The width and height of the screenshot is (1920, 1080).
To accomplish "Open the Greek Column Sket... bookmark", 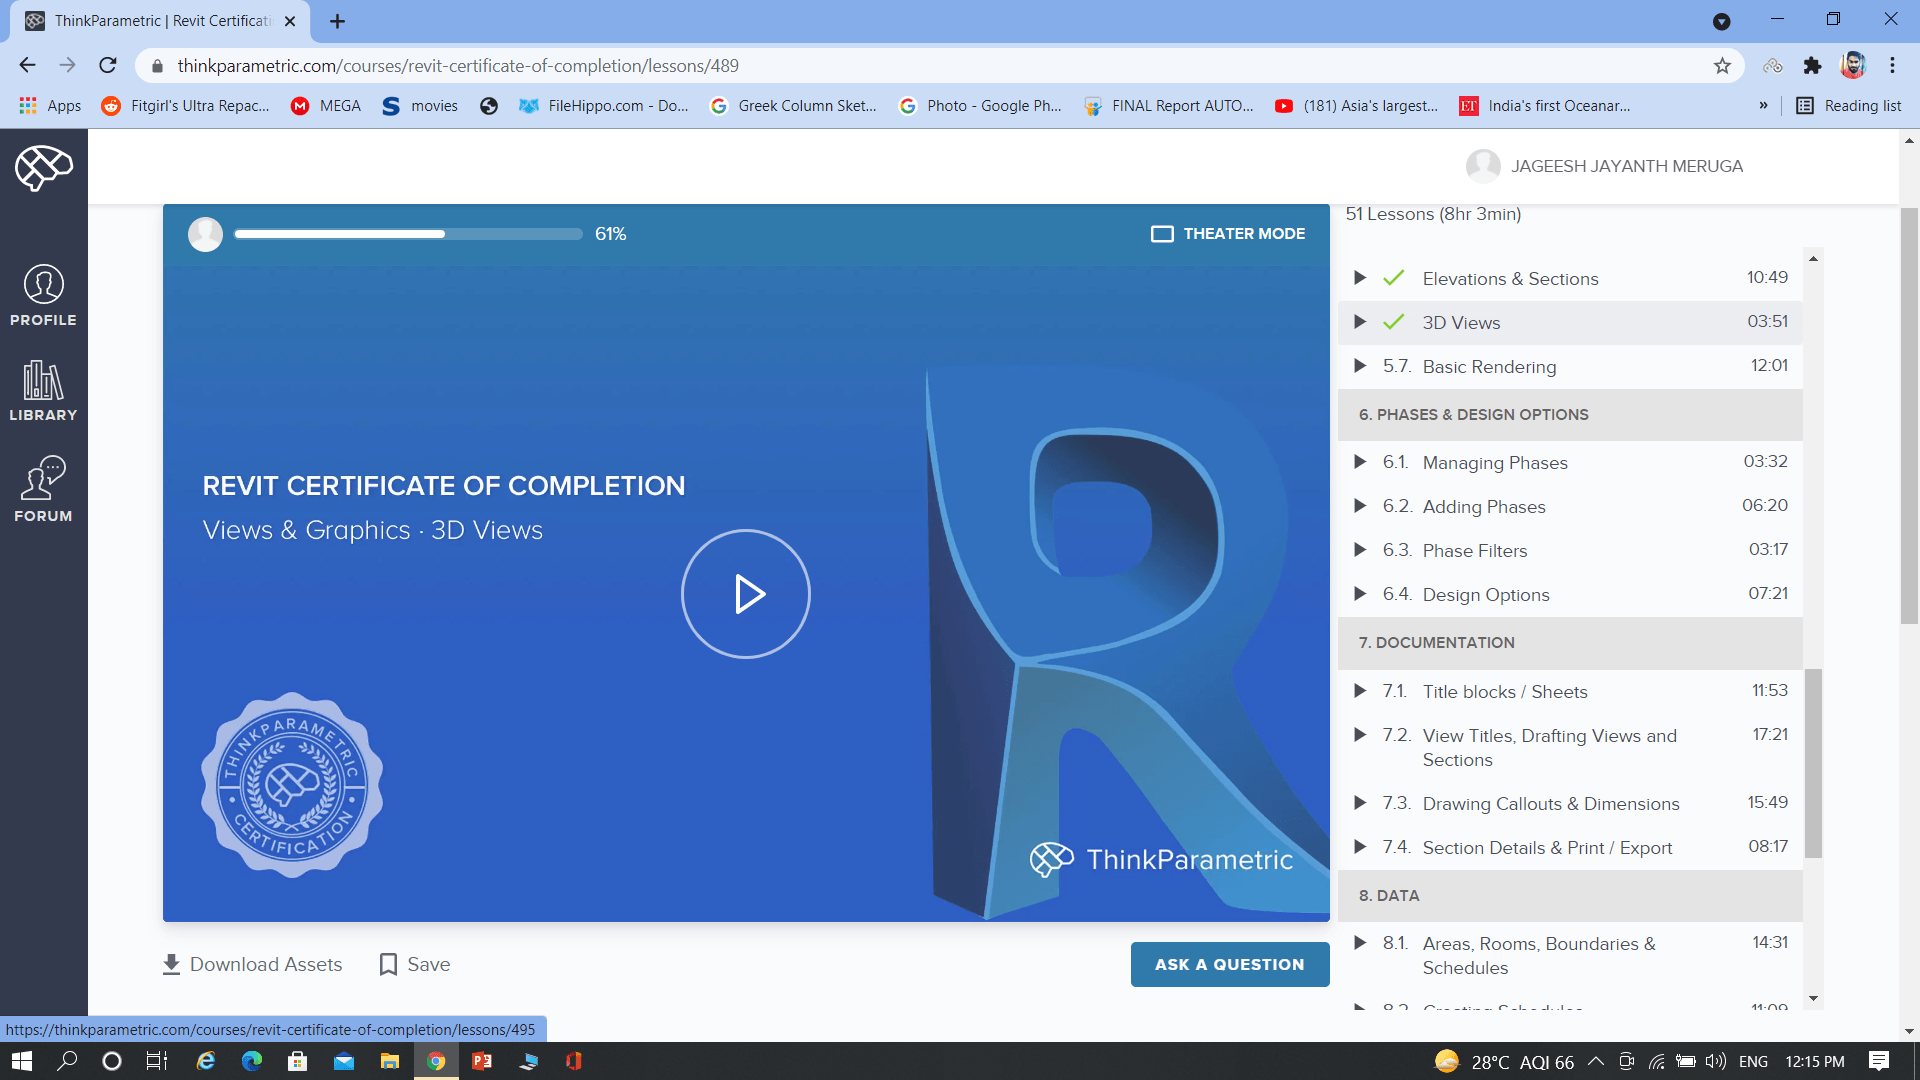I will 793,106.
